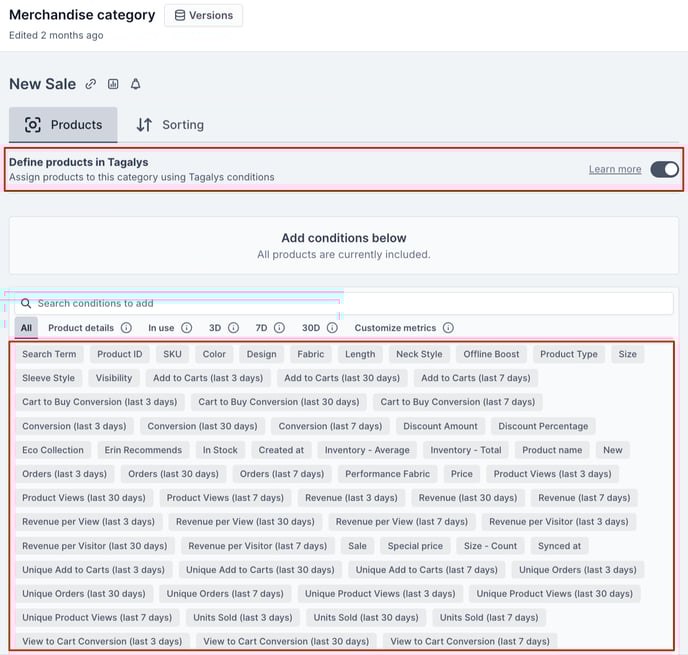Add the Discount Percentage condition
Screen dimensions: 688x655
543,426
